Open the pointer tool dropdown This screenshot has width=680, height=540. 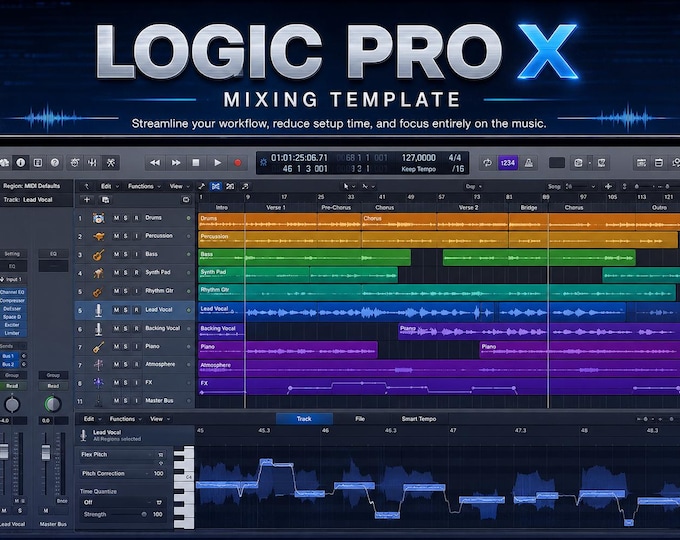click(349, 187)
